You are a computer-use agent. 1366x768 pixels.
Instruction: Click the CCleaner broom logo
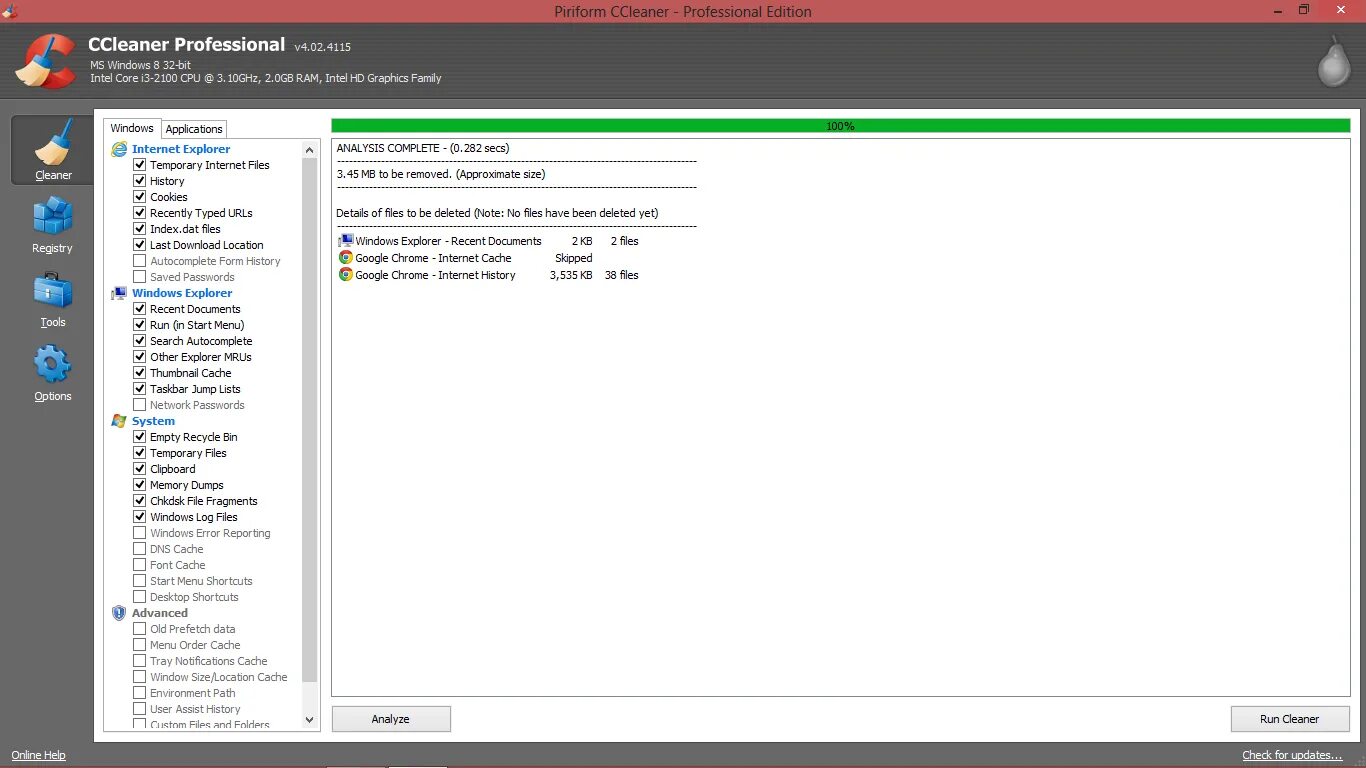pos(46,61)
